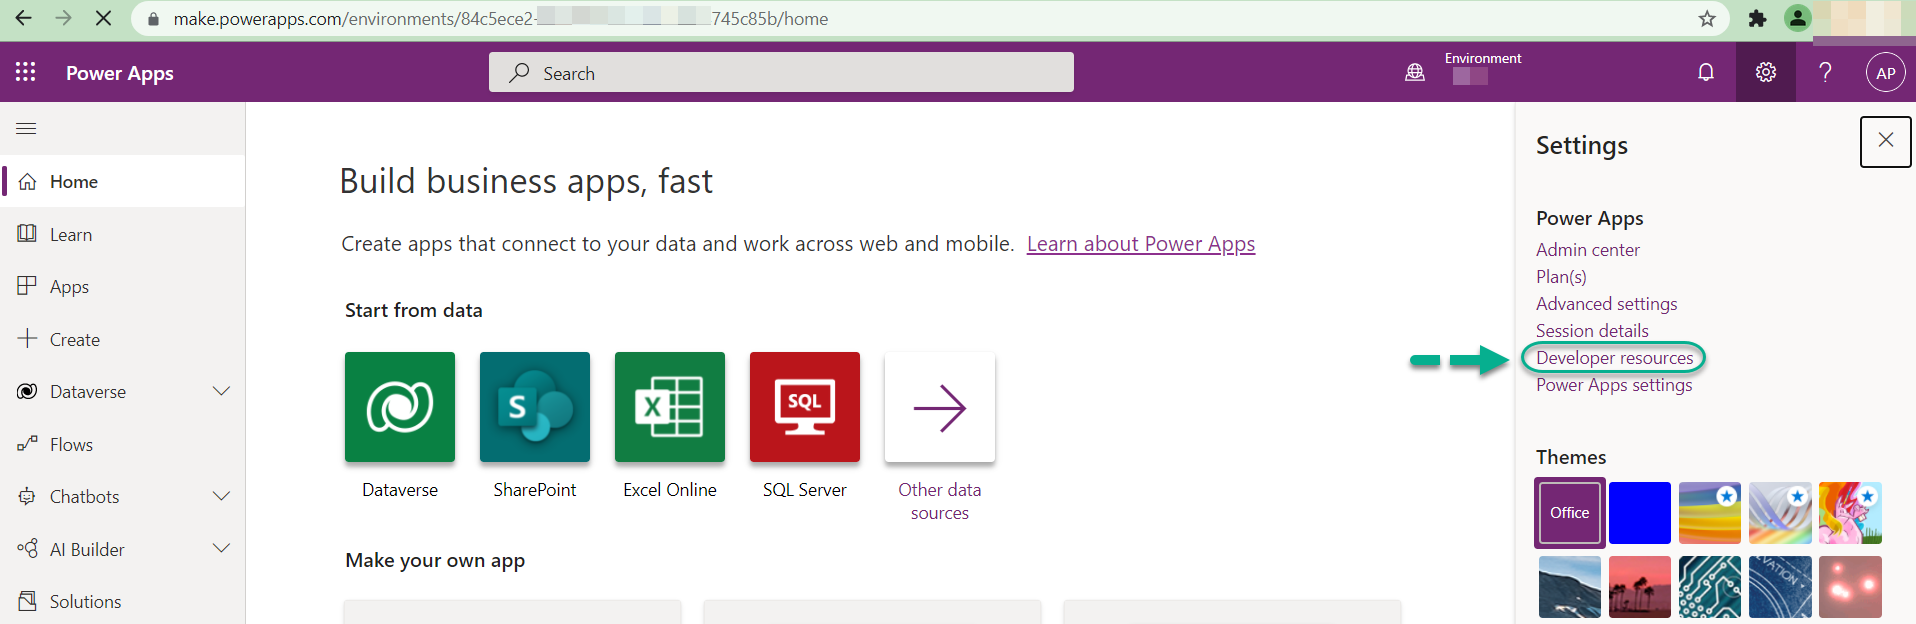Open the Environment picker icon
Viewport: 1916px width, 624px height.
(x=1414, y=72)
